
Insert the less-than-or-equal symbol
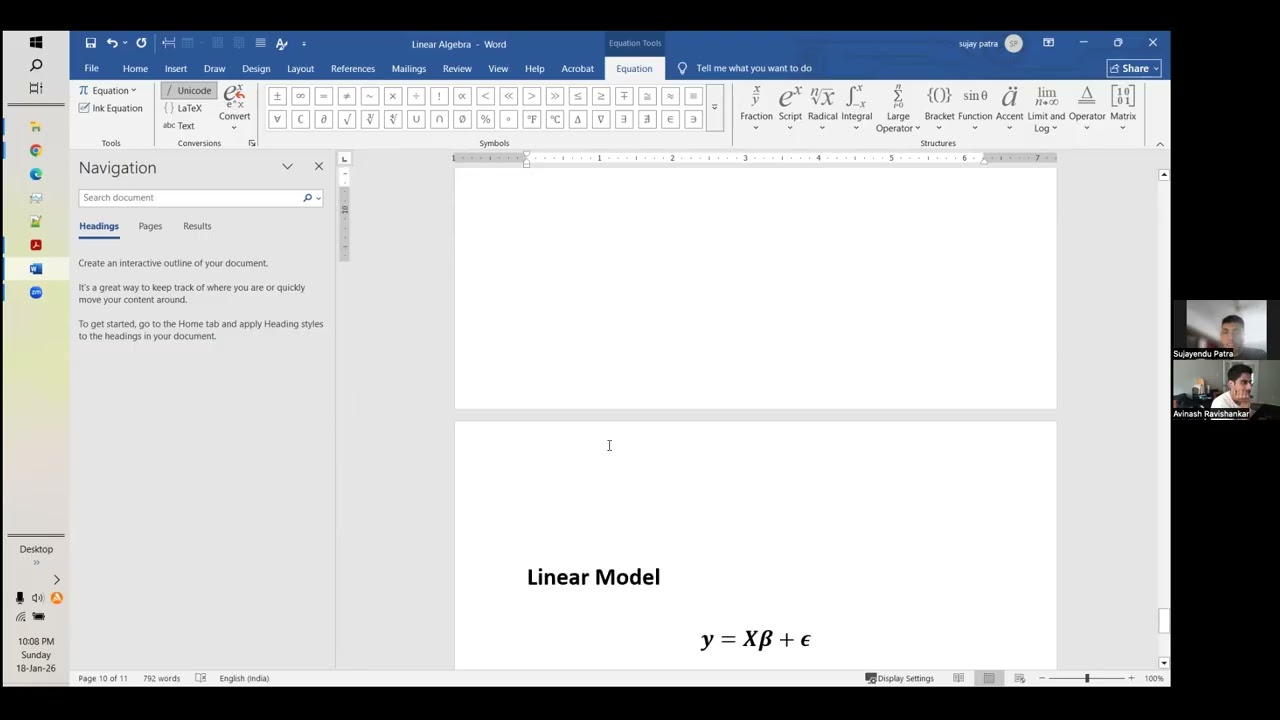tap(577, 96)
